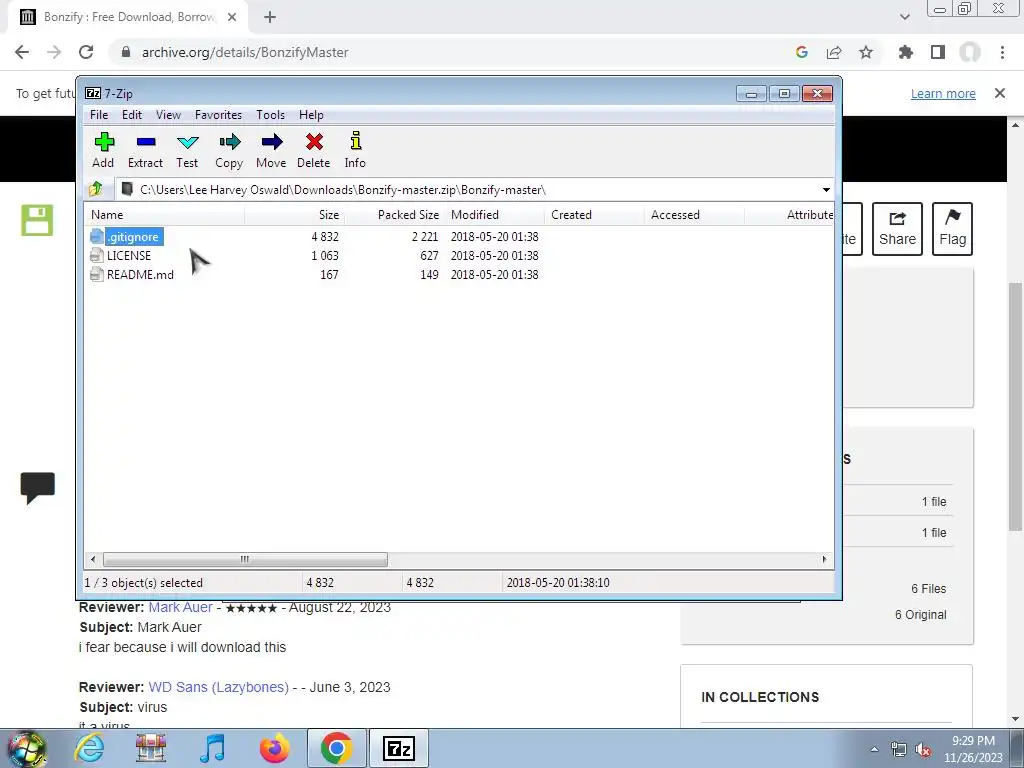Sort by the Modified column header
1024x768 pixels.
(494, 215)
